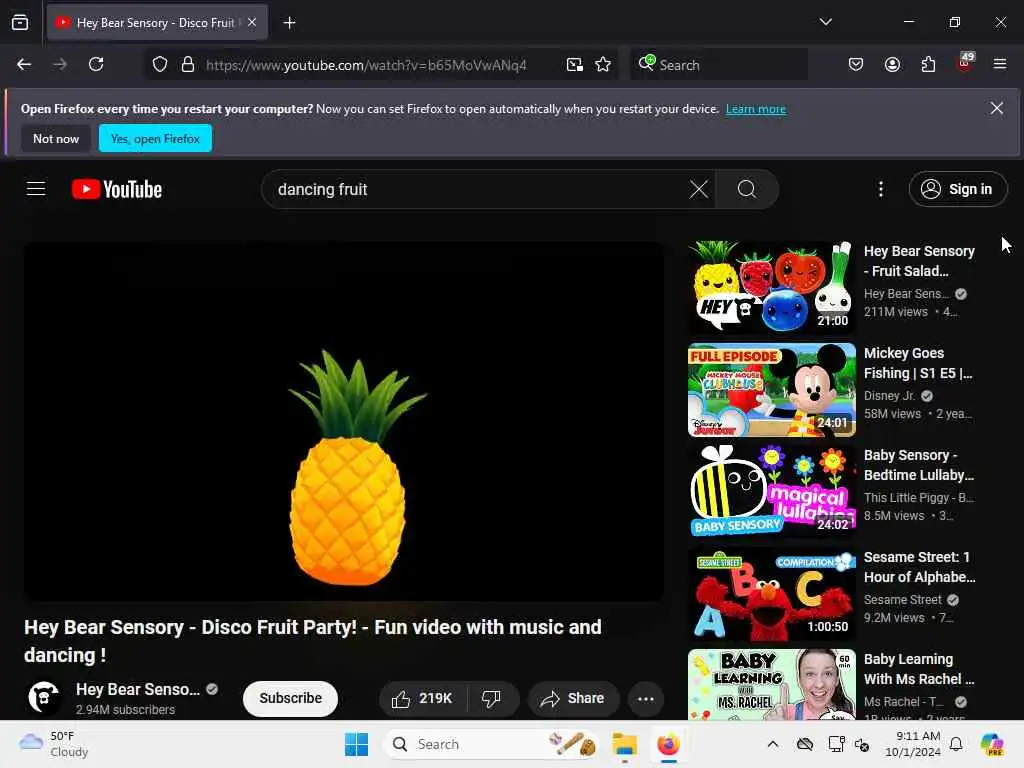Clear the YouTube search query
Image resolution: width=1024 pixels, height=768 pixels.
coord(699,189)
